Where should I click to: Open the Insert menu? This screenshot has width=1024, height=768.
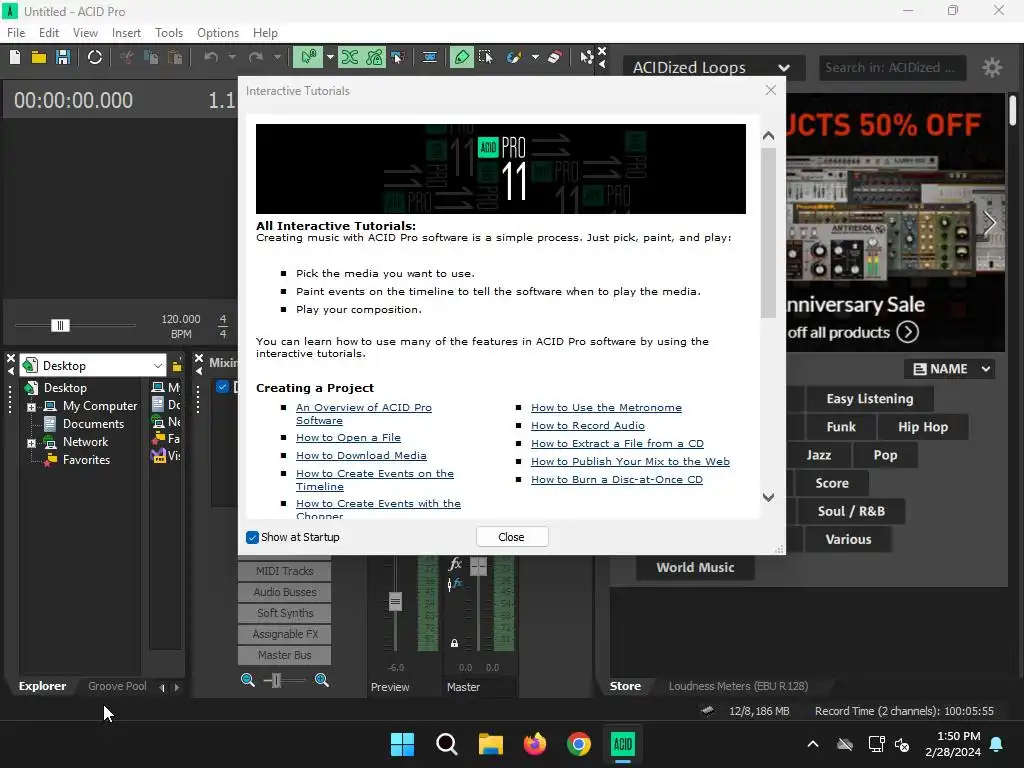pyautogui.click(x=126, y=33)
